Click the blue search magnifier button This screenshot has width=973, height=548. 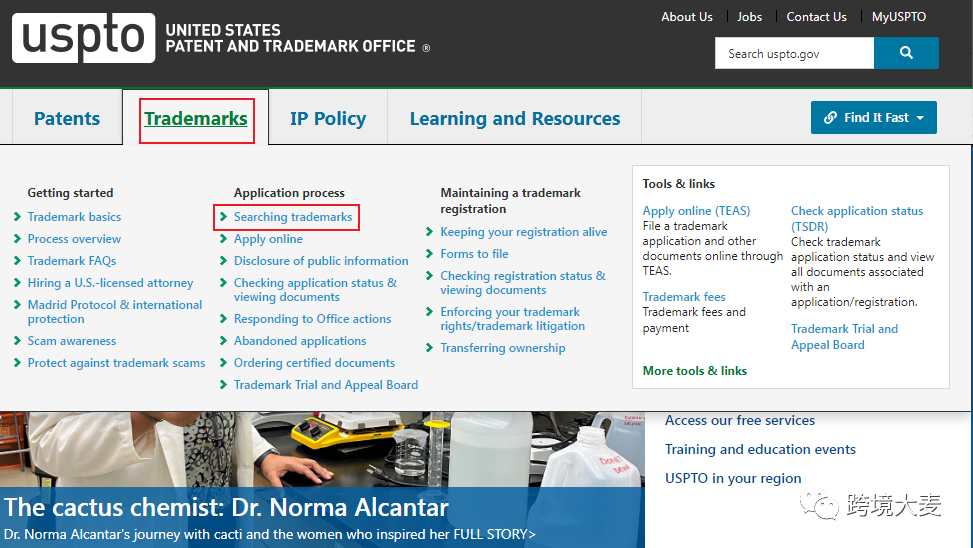pyautogui.click(x=906, y=53)
